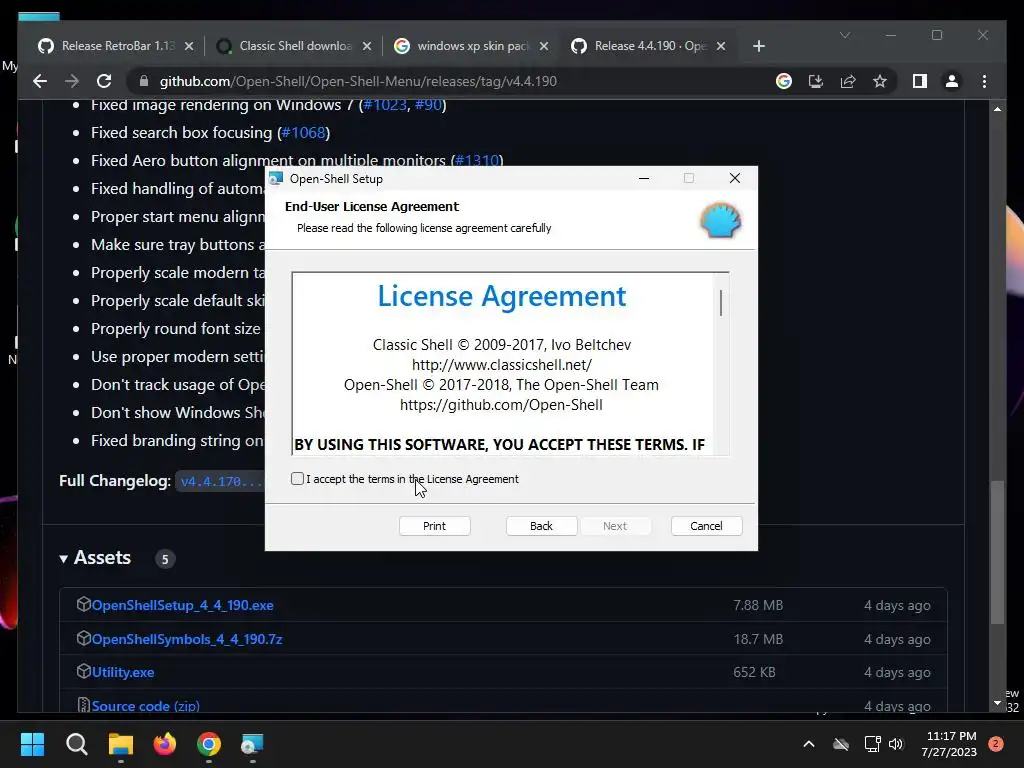1024x768 pixels.
Task: Click the Open-Shell shell logo icon
Action: pyautogui.click(x=720, y=220)
